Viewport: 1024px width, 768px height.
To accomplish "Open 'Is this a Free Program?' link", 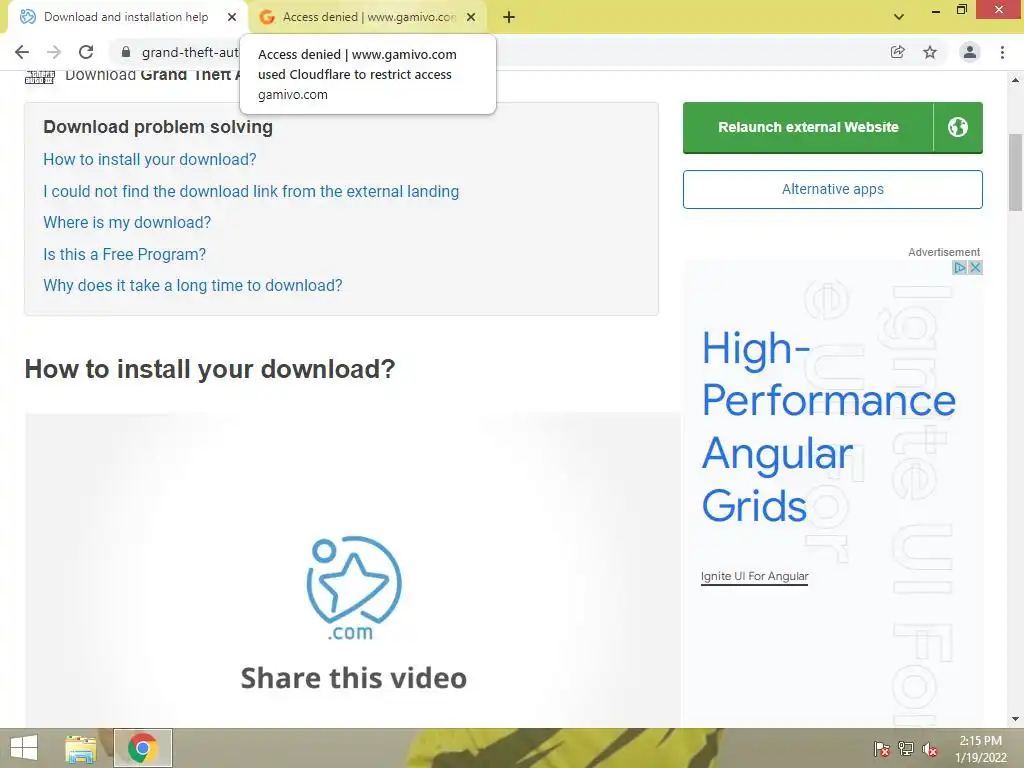I will point(124,254).
